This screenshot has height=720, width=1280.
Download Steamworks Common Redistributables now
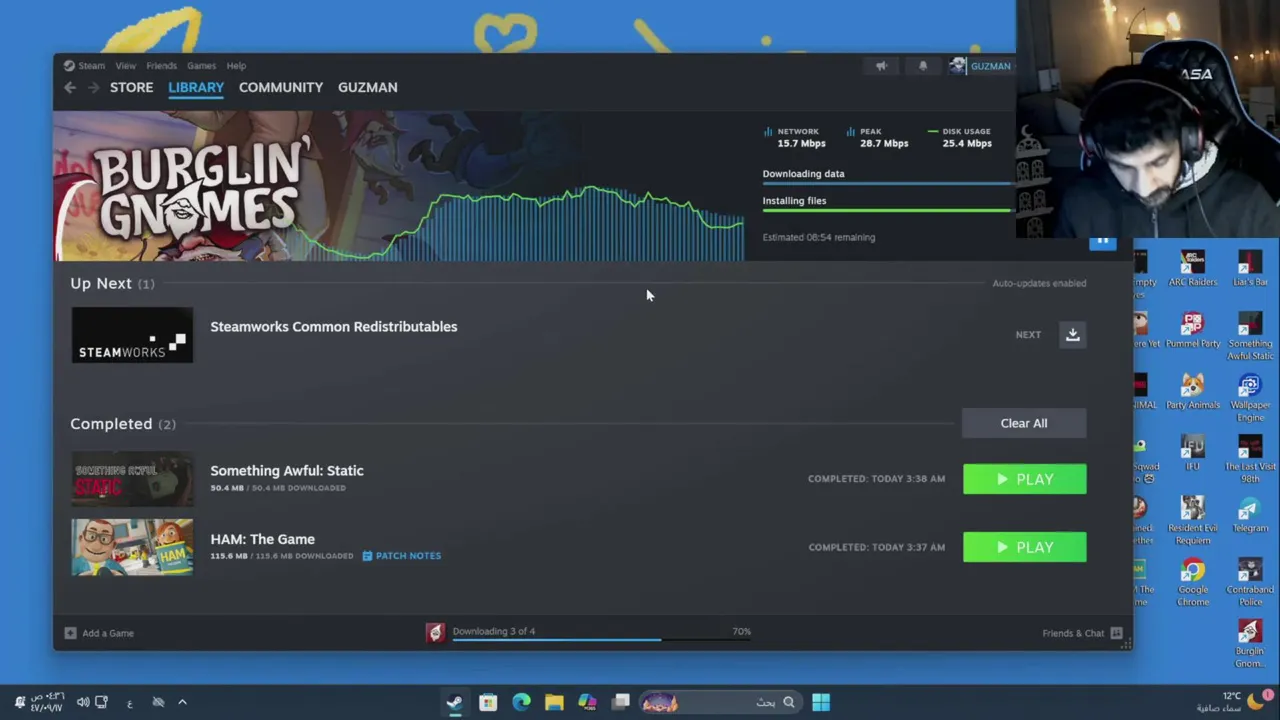[x=1072, y=335]
